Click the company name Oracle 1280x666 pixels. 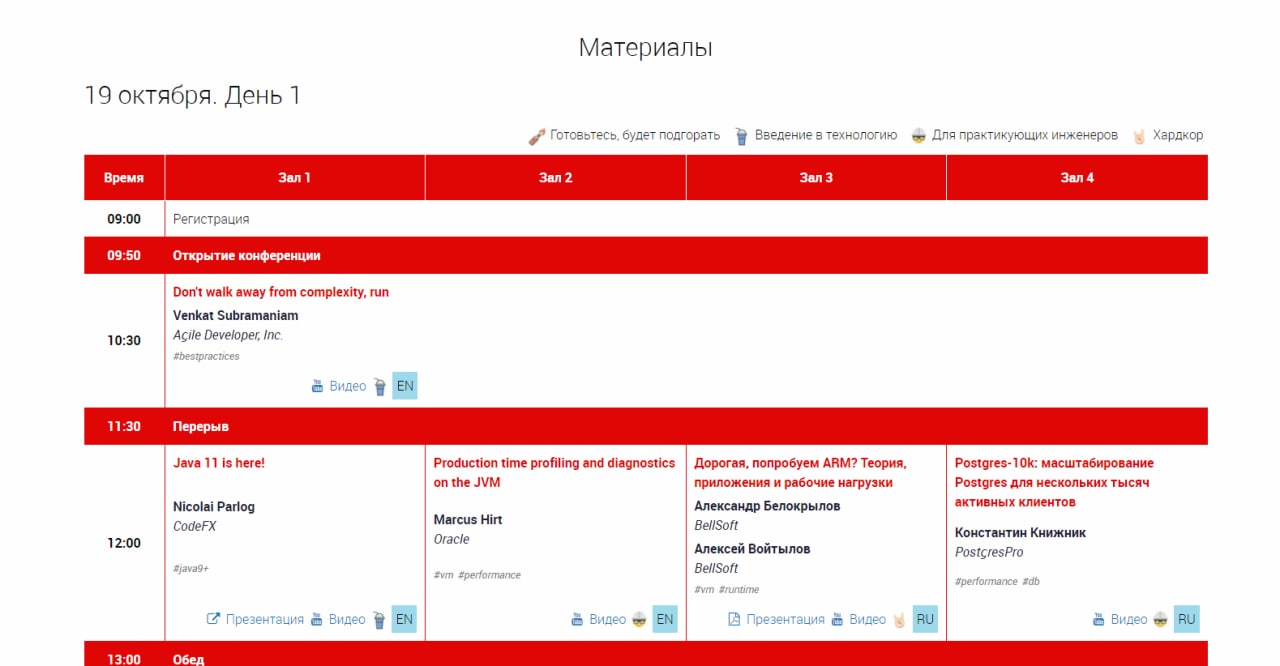point(451,539)
